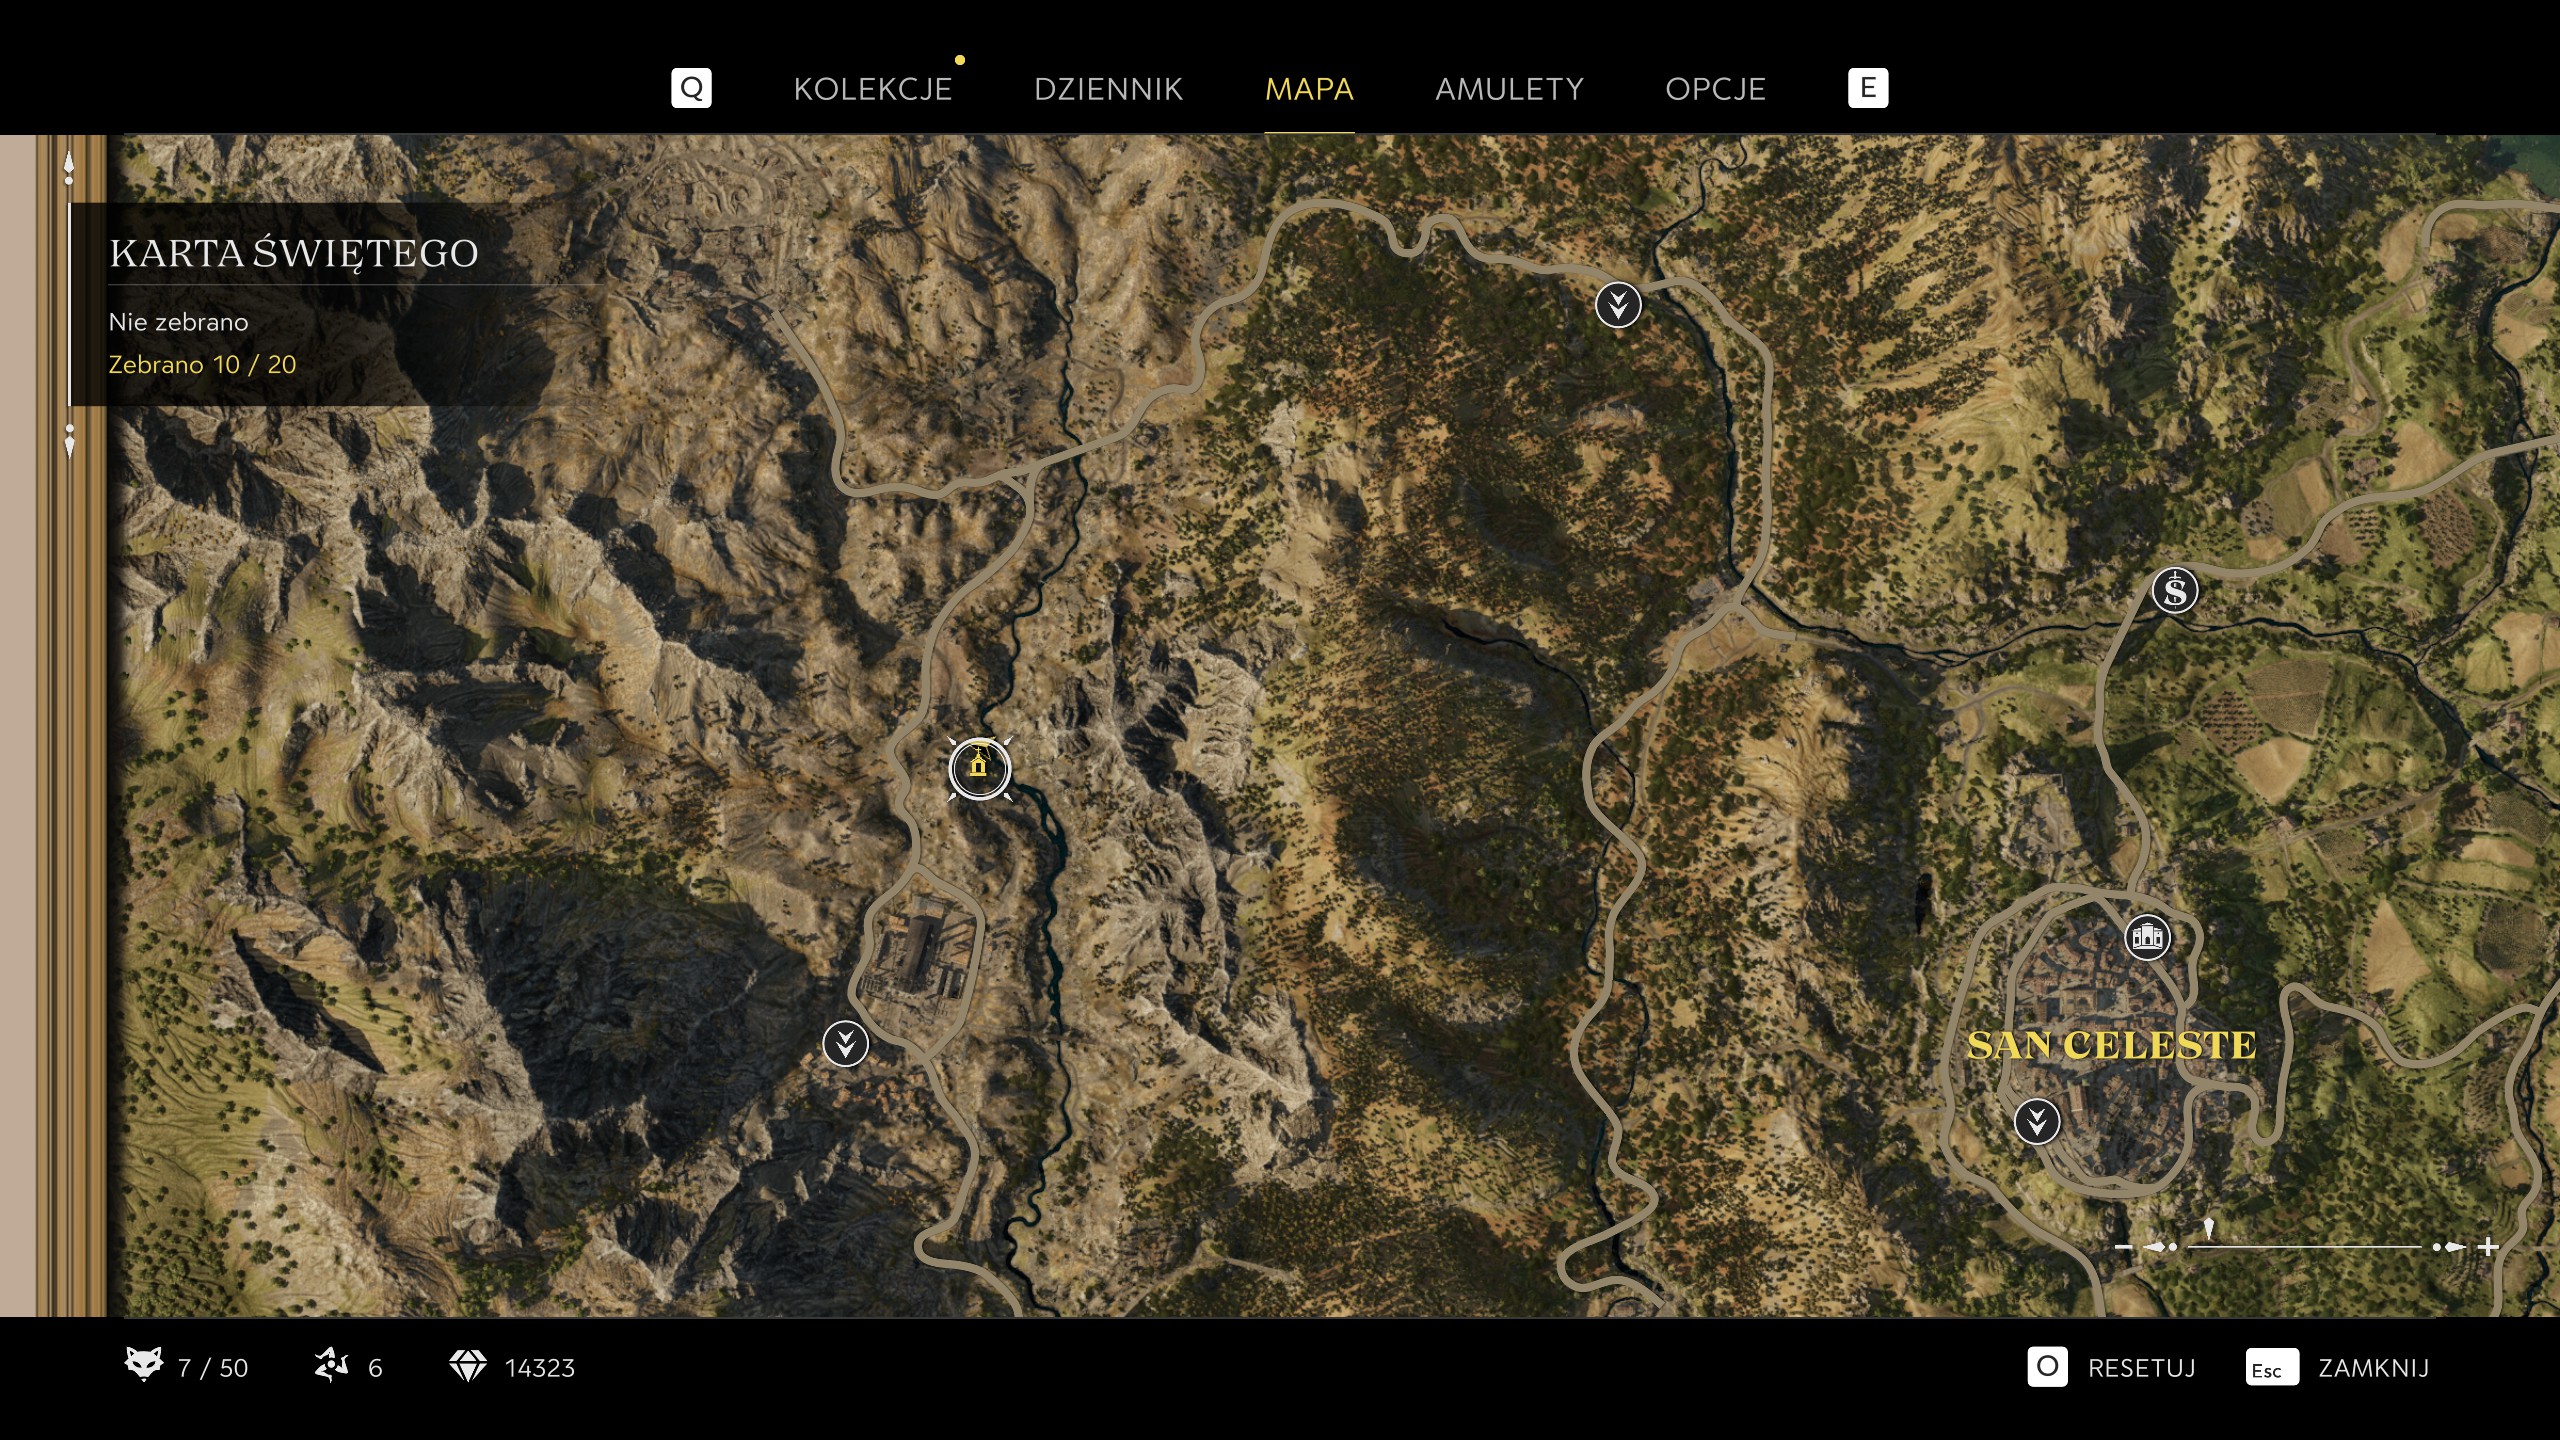
Task: Click the SAN CELESTE town label
Action: (2111, 1045)
